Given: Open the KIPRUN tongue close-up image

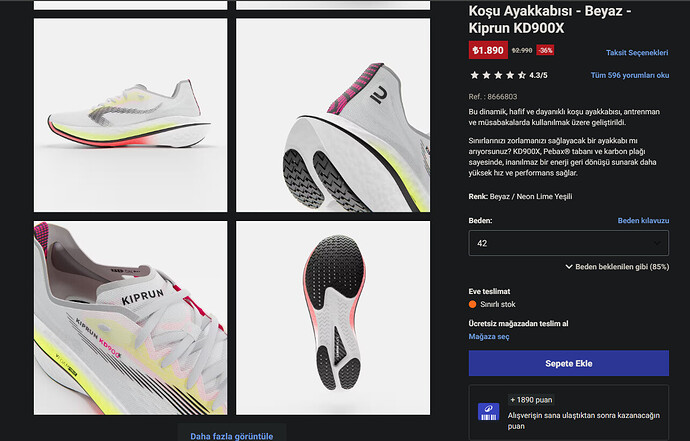Looking at the screenshot, I should point(131,318).
